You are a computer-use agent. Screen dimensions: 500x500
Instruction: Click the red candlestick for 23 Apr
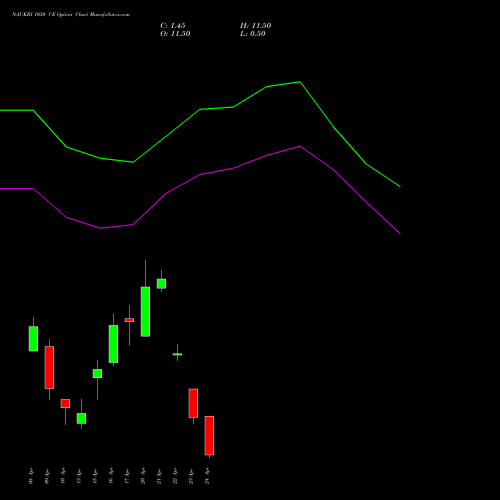click(193, 403)
